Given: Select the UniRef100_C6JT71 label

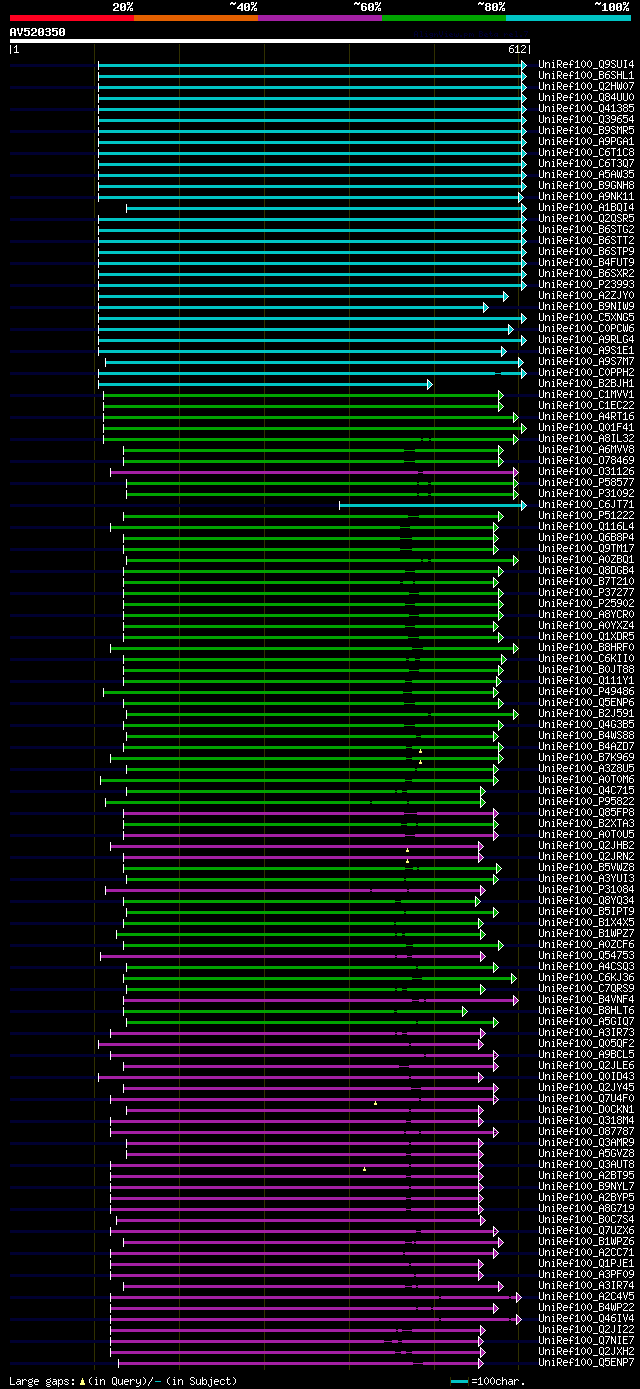Looking at the screenshot, I should (586, 504).
